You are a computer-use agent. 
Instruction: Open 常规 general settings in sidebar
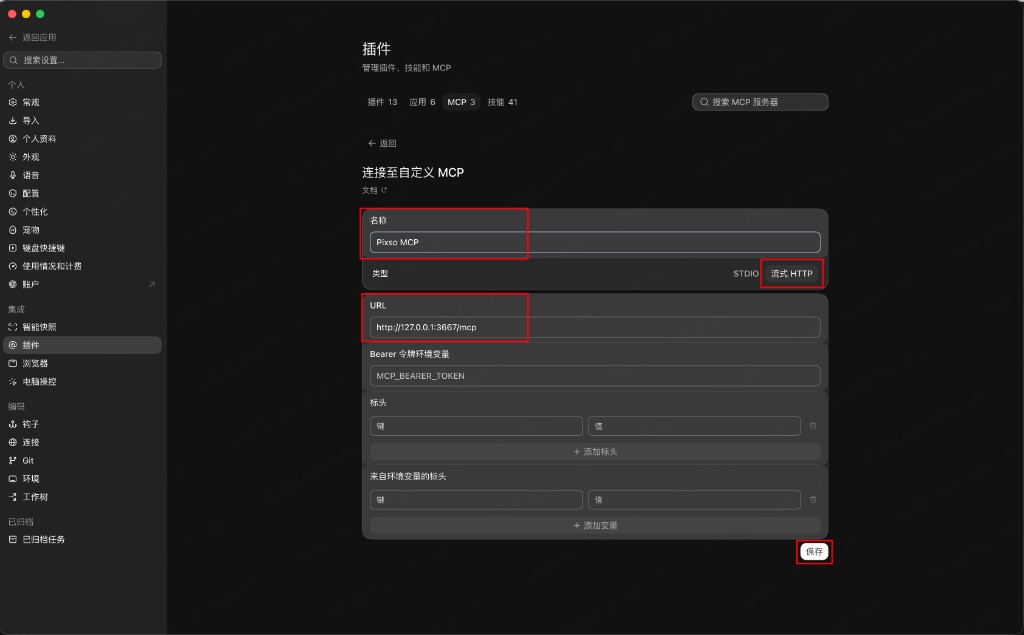[x=82, y=102]
